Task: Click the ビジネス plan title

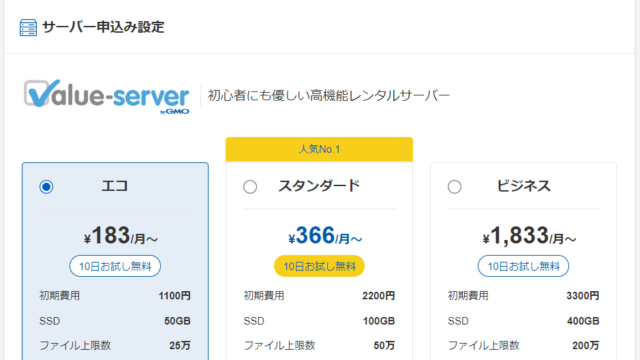Action: point(523,186)
